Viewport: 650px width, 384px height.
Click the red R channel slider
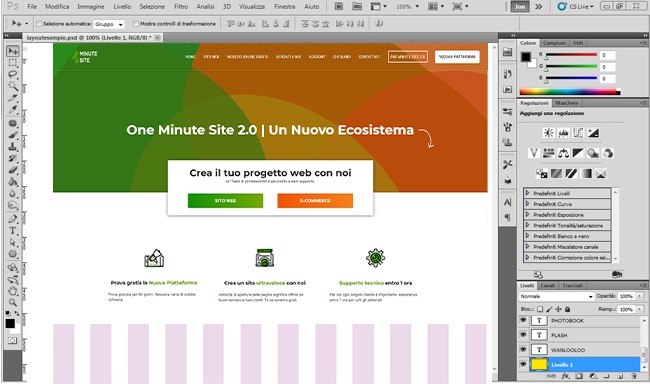[x=571, y=55]
